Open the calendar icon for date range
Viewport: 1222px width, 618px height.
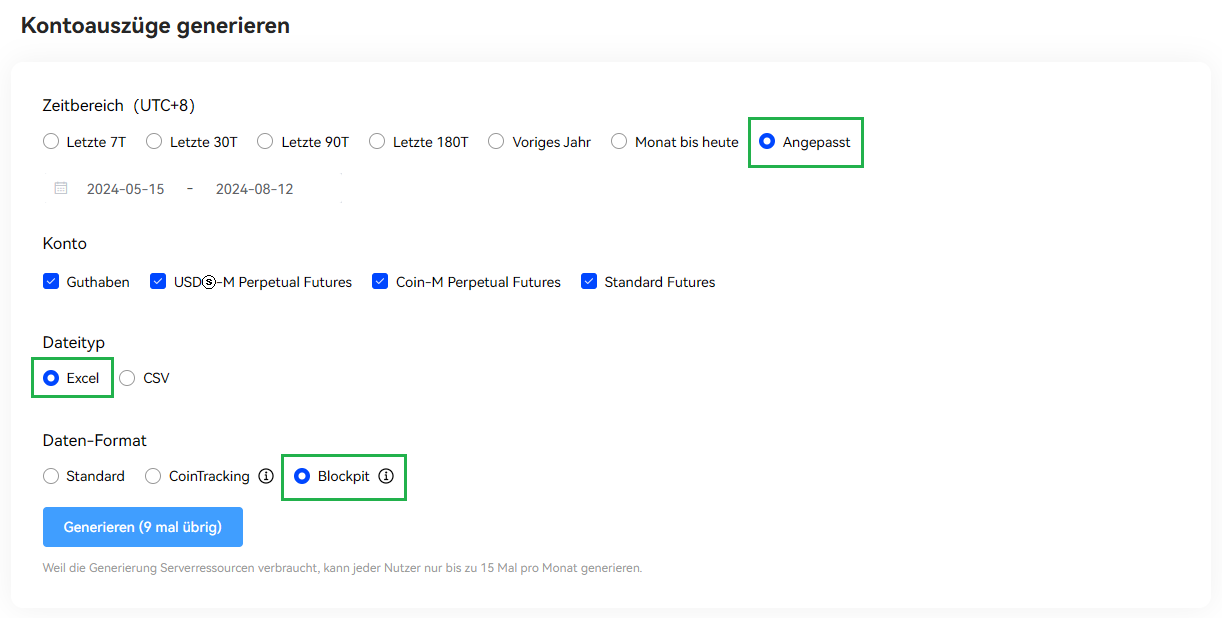[61, 188]
